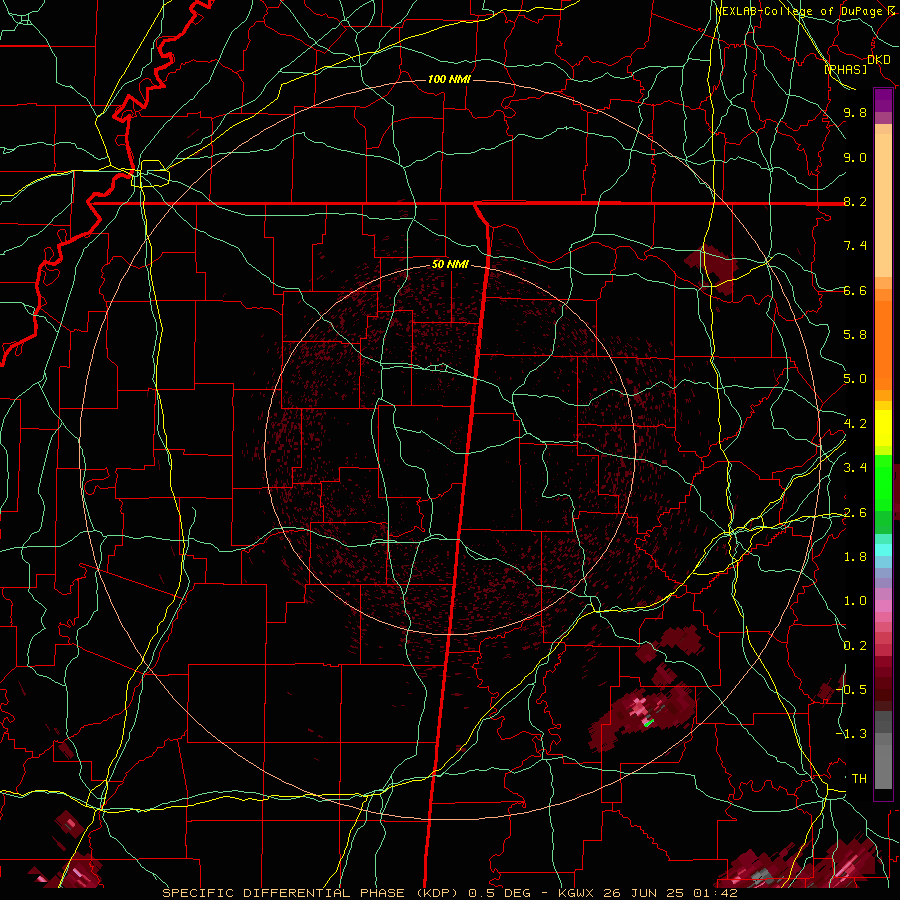Select the 7.4 value on the color scale

855,246
